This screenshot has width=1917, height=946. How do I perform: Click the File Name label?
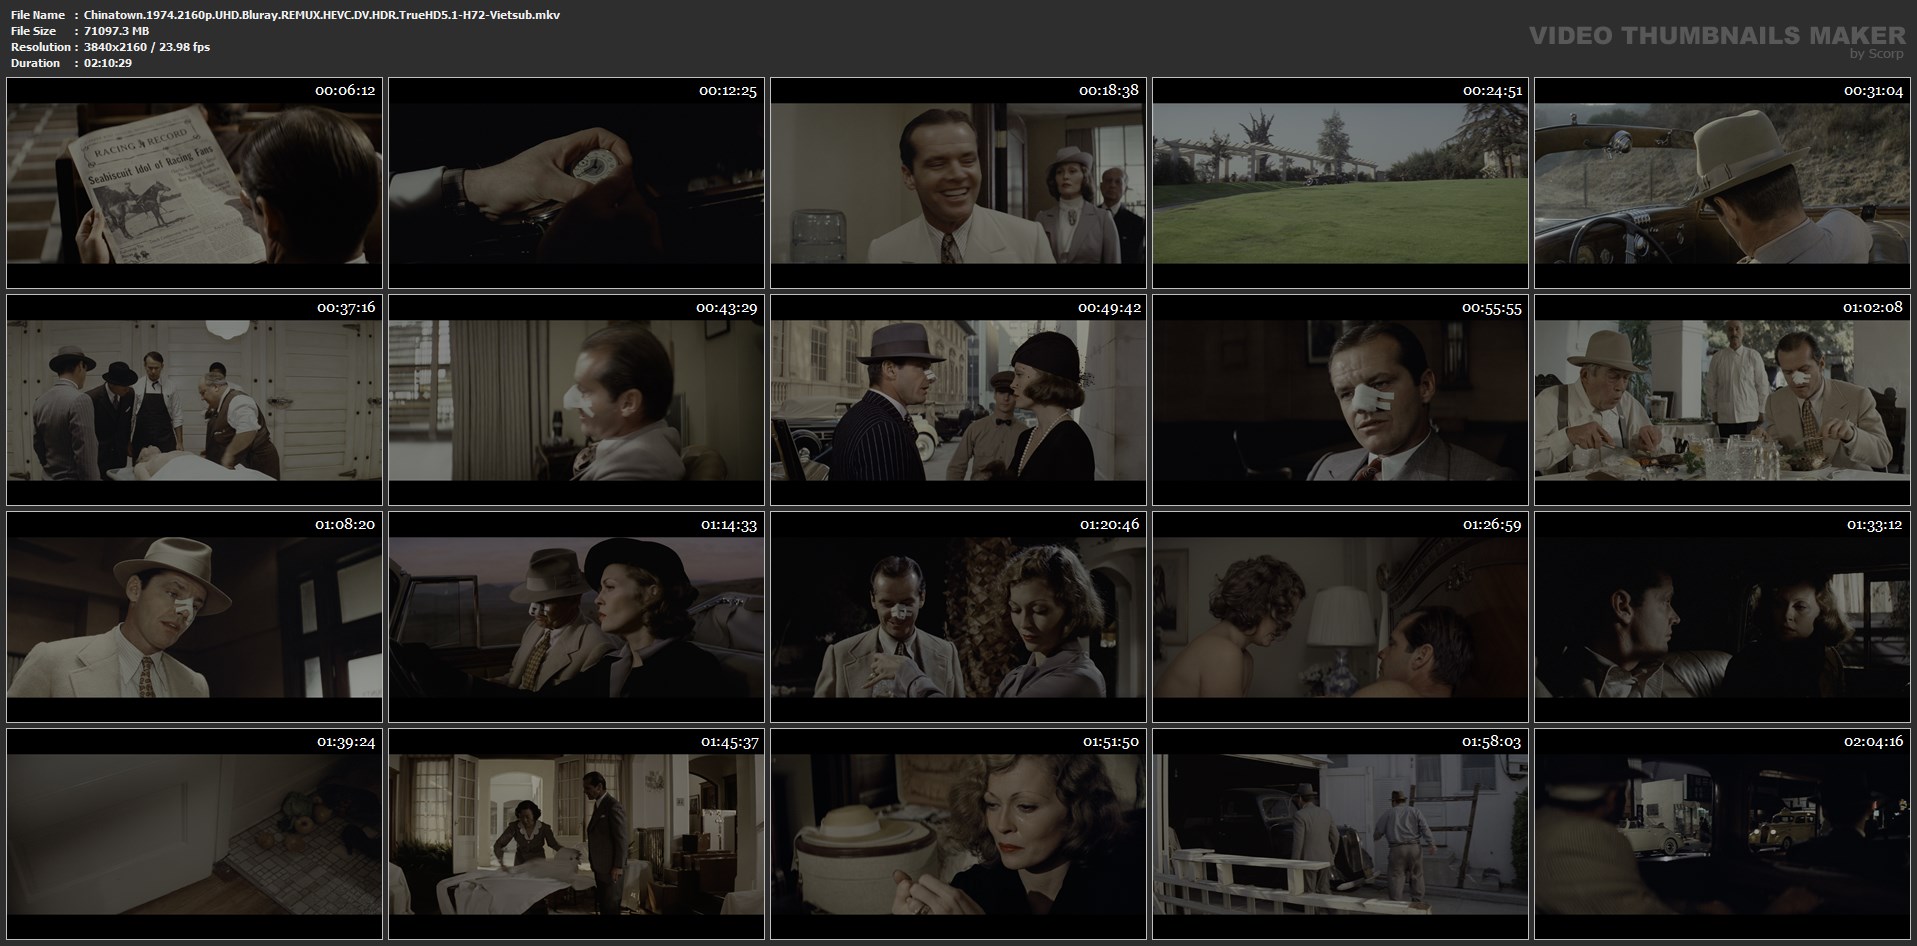click(38, 15)
